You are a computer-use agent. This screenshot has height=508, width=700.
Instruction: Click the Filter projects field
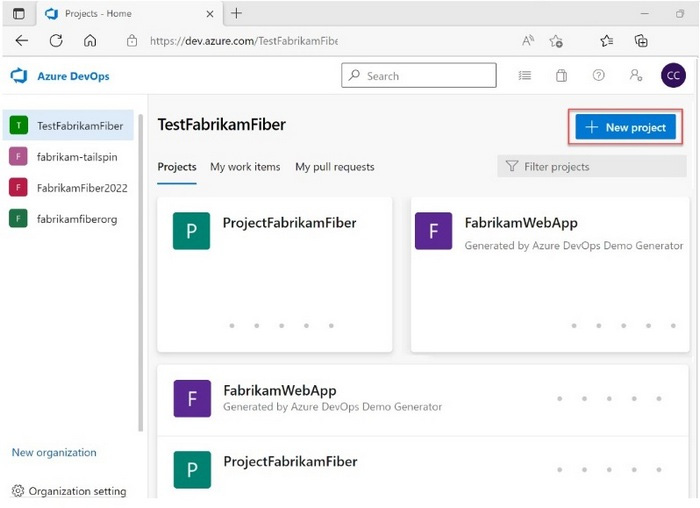click(x=592, y=167)
